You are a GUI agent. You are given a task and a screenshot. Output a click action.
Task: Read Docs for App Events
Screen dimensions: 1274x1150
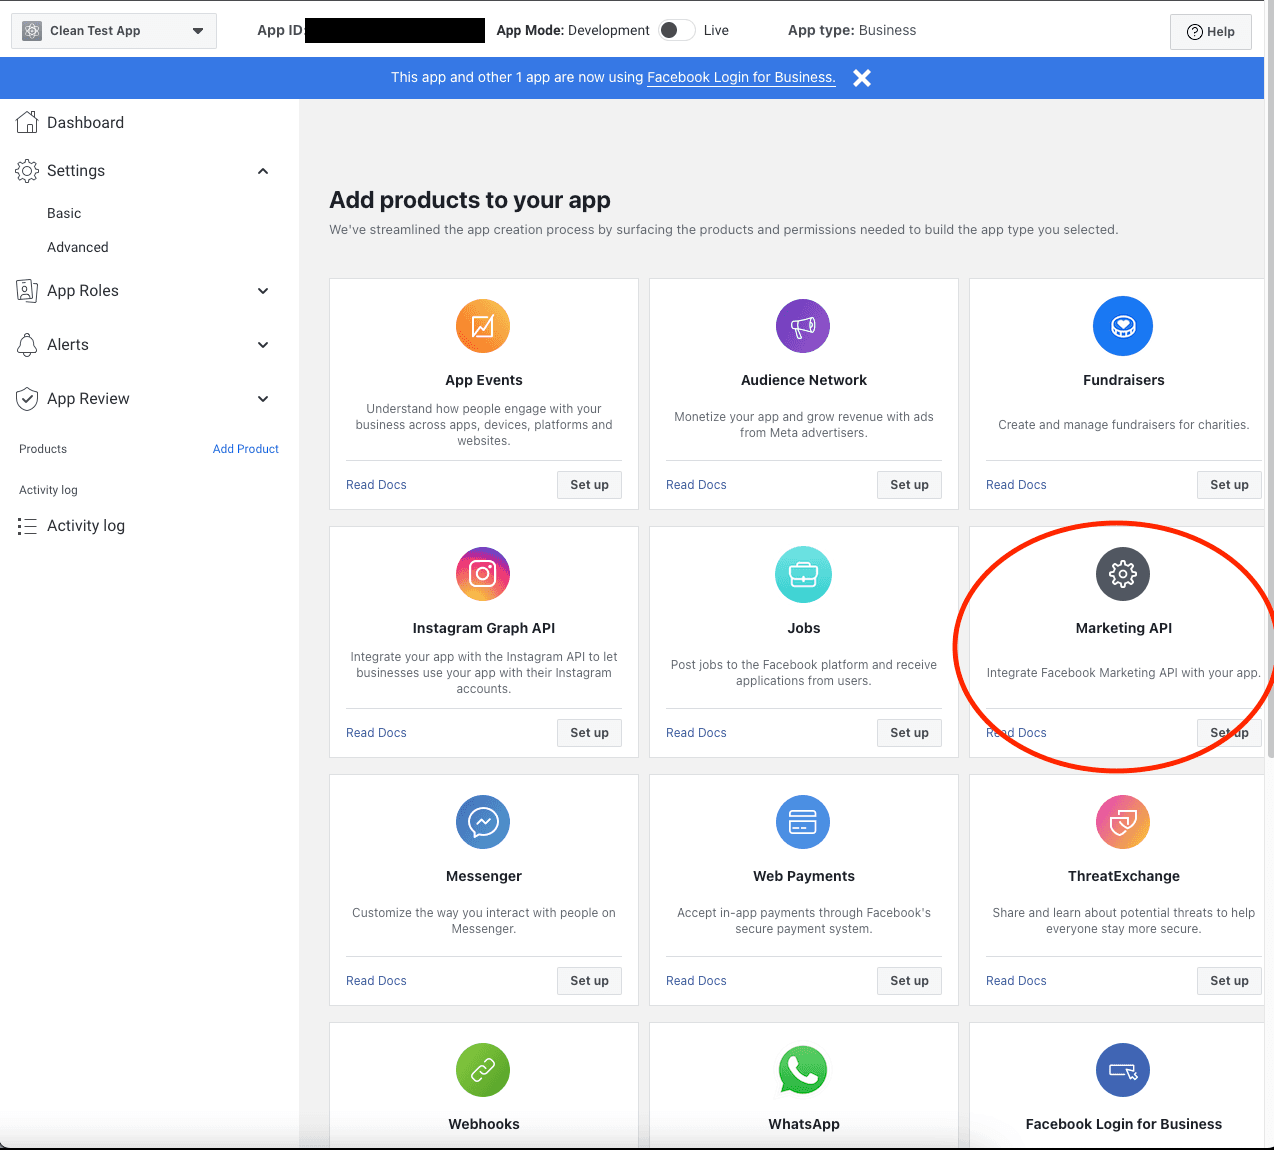point(376,485)
